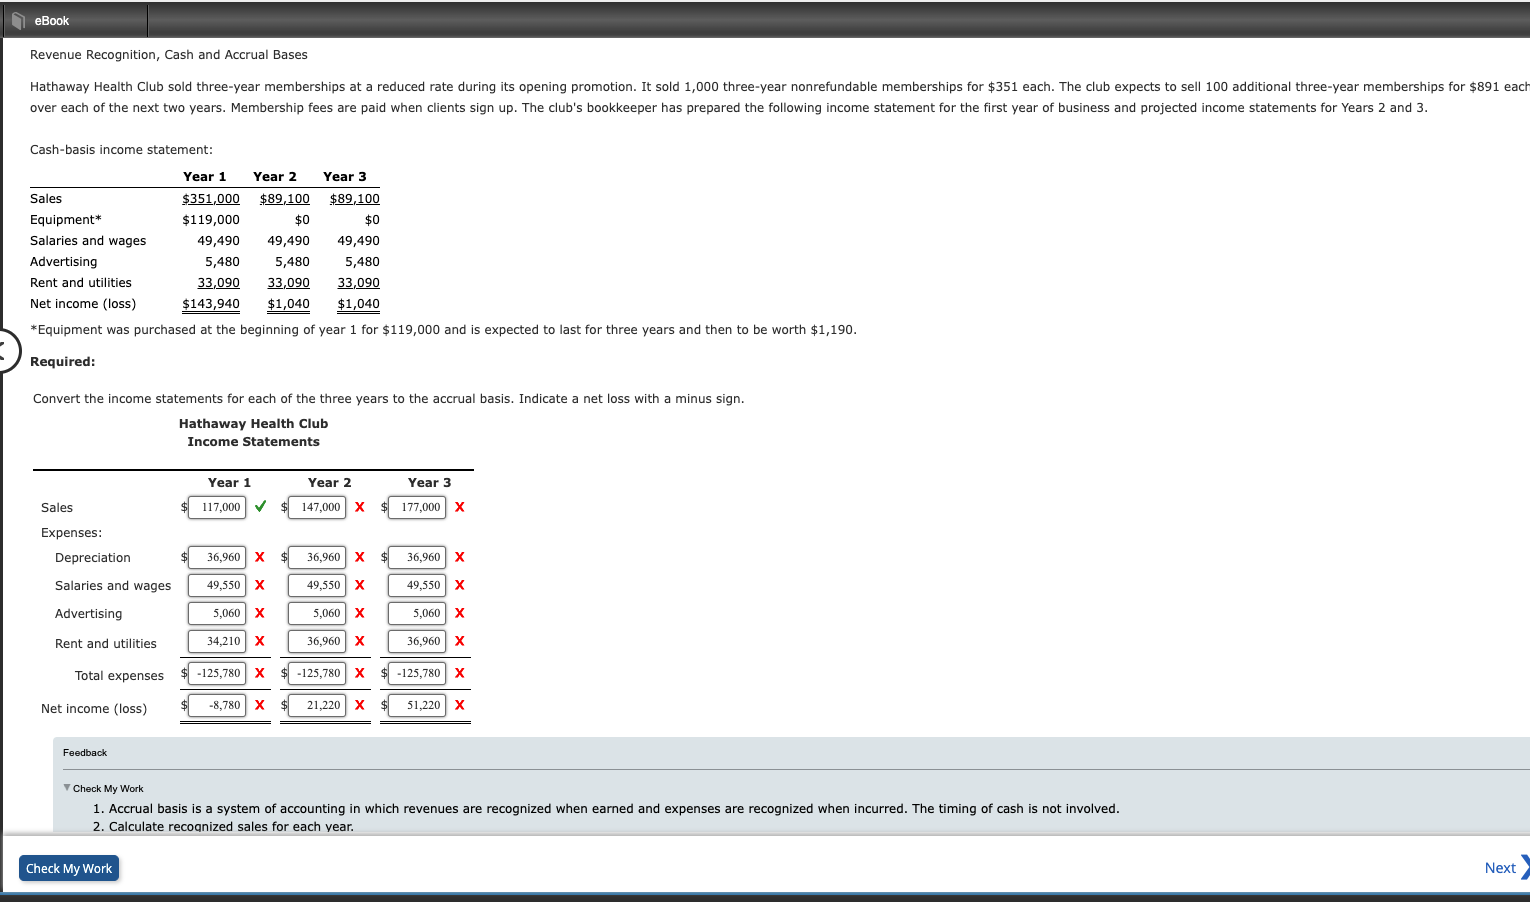
Task: Click the Required: heading
Action: 63,362
